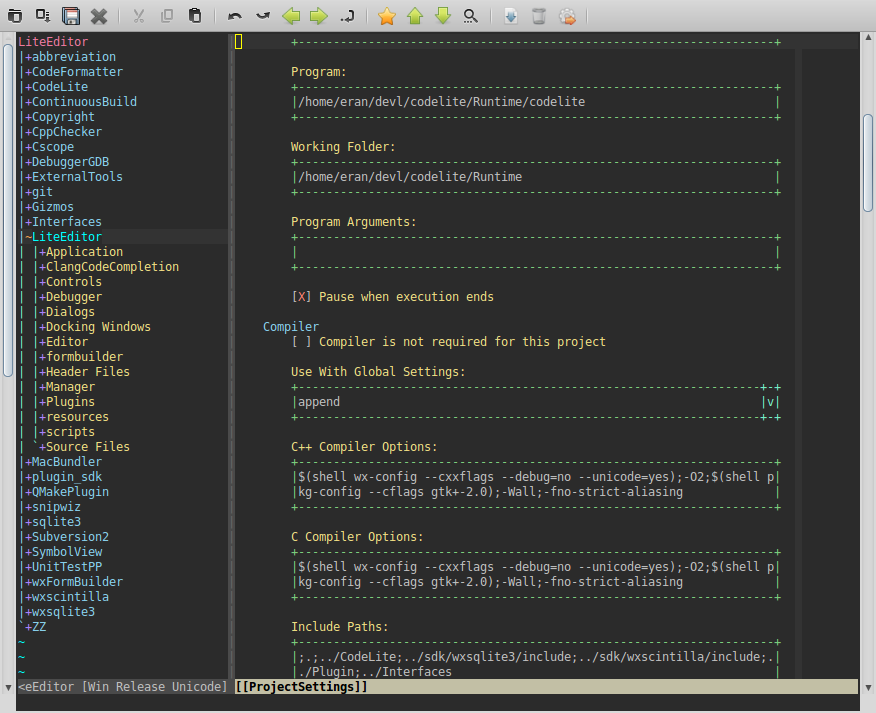Click the Undo arrow icon
This screenshot has width=876, height=713.
pyautogui.click(x=235, y=16)
